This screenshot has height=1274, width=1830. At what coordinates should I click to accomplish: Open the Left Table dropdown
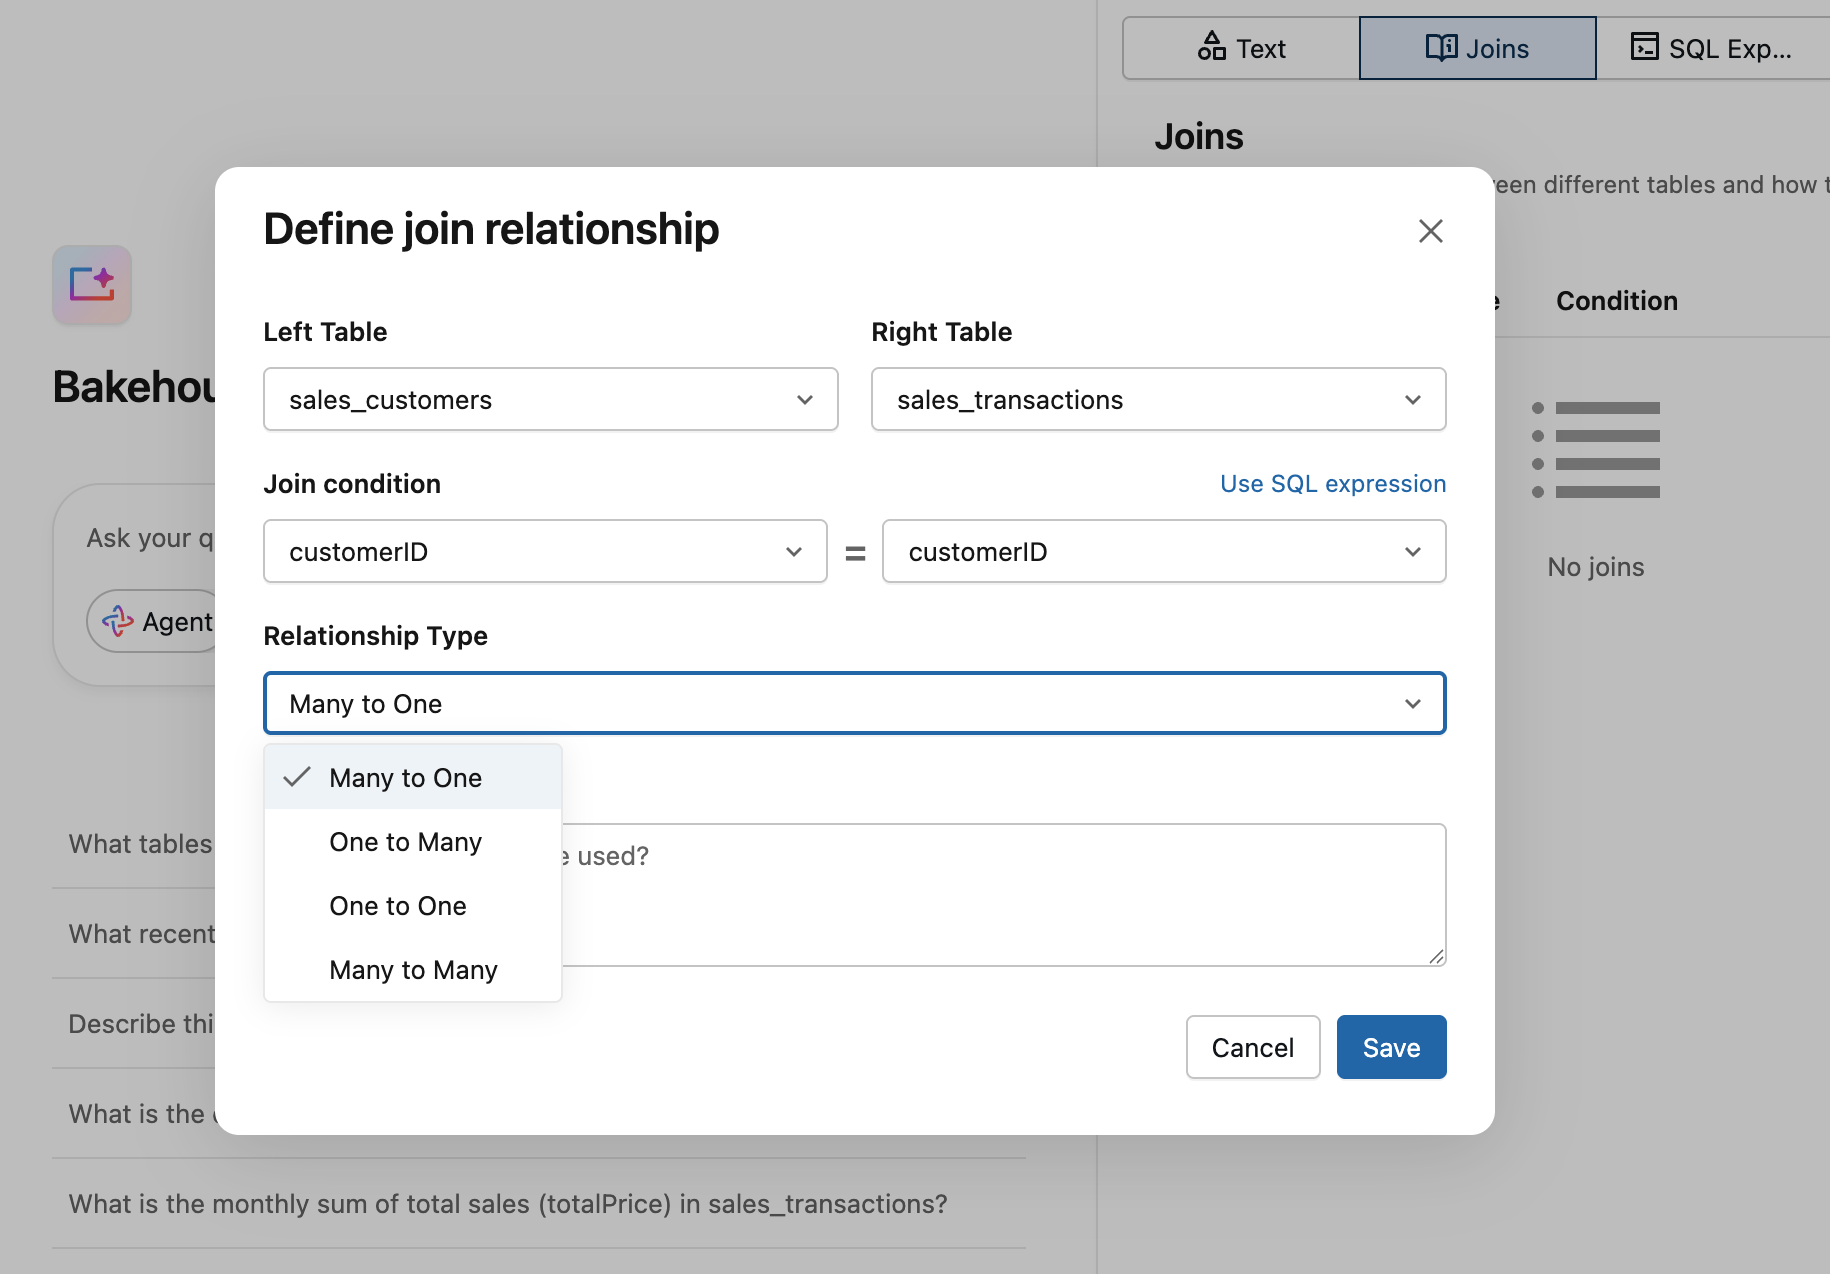point(550,400)
